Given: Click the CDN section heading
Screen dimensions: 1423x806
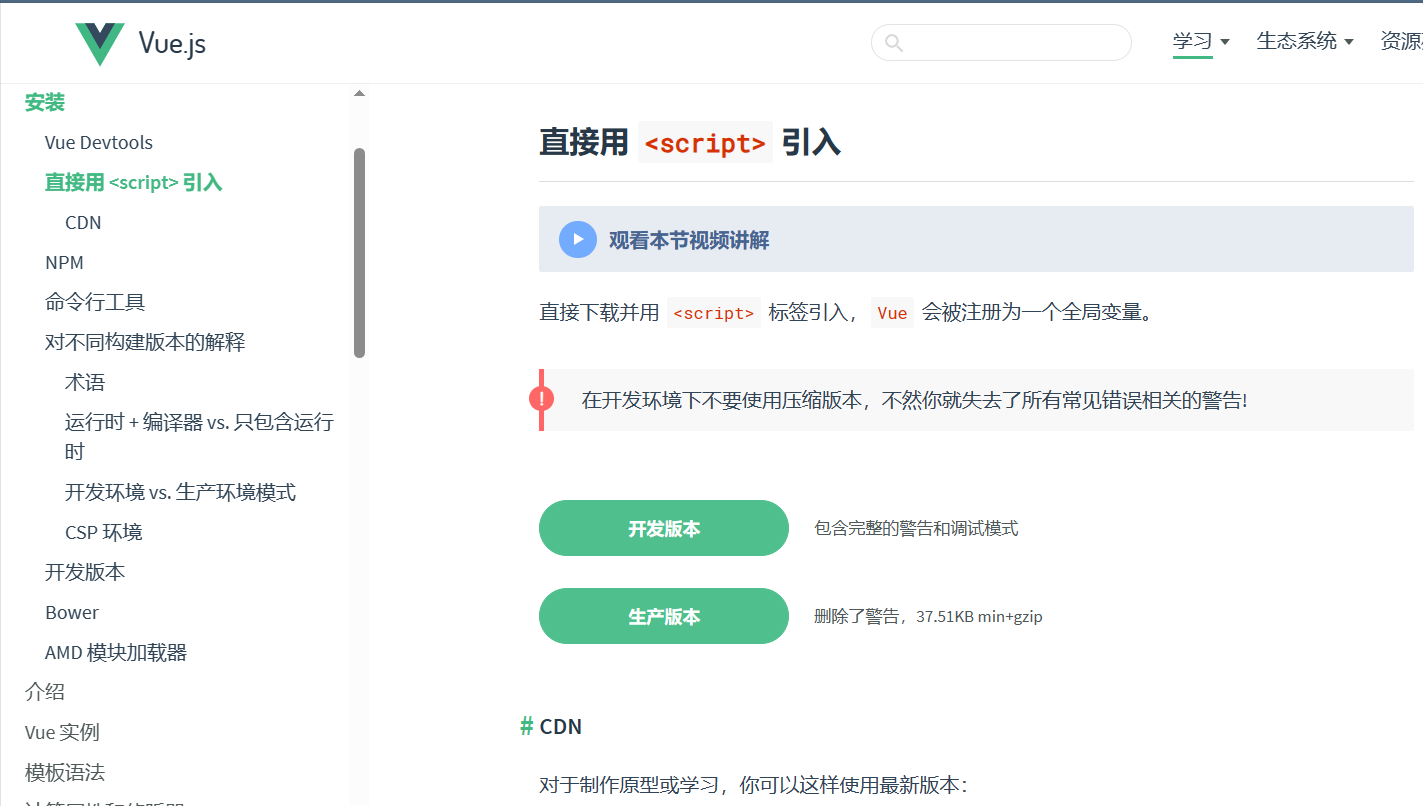Looking at the screenshot, I should tap(561, 727).
